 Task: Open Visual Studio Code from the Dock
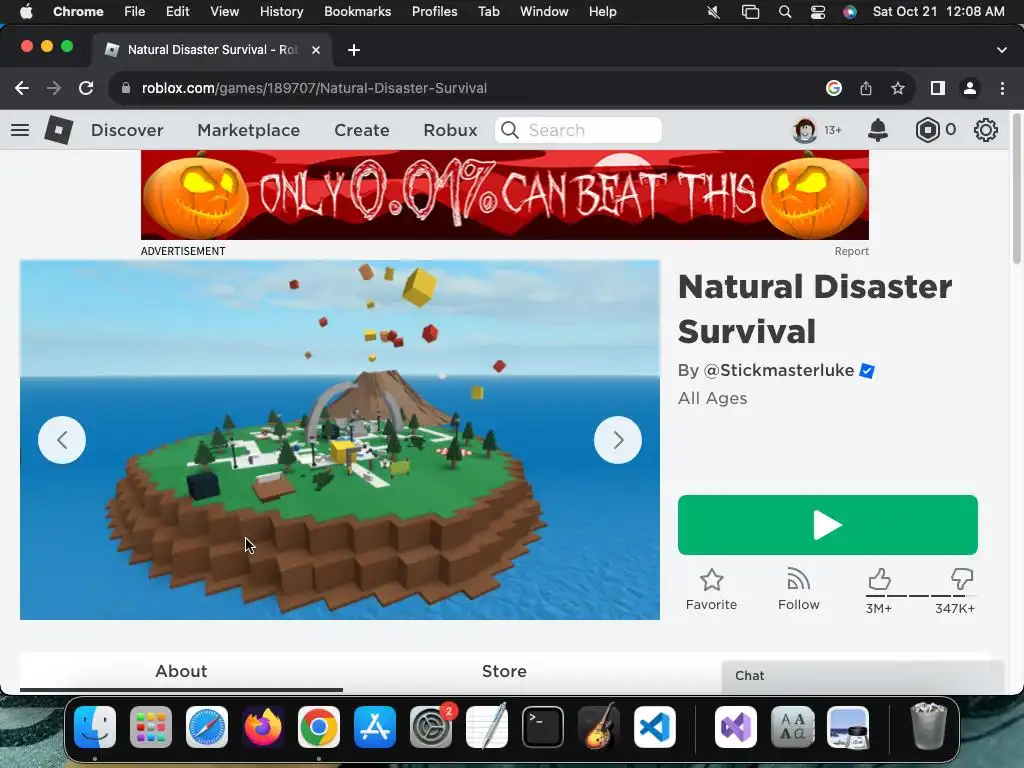tap(654, 727)
